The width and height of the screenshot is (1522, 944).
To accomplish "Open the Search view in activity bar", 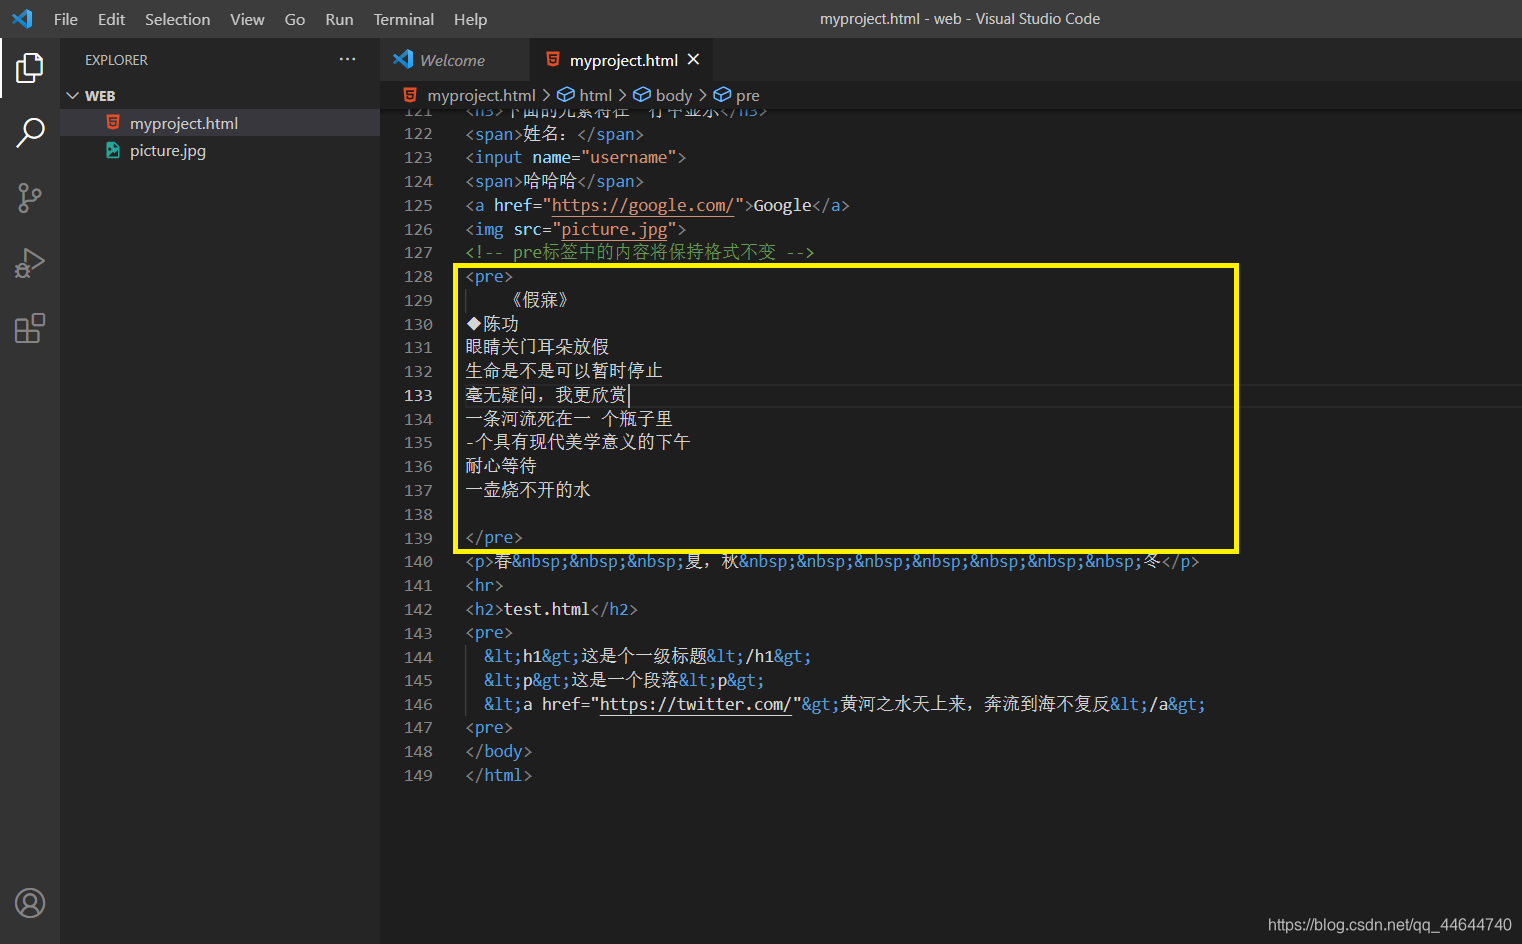I will (30, 132).
